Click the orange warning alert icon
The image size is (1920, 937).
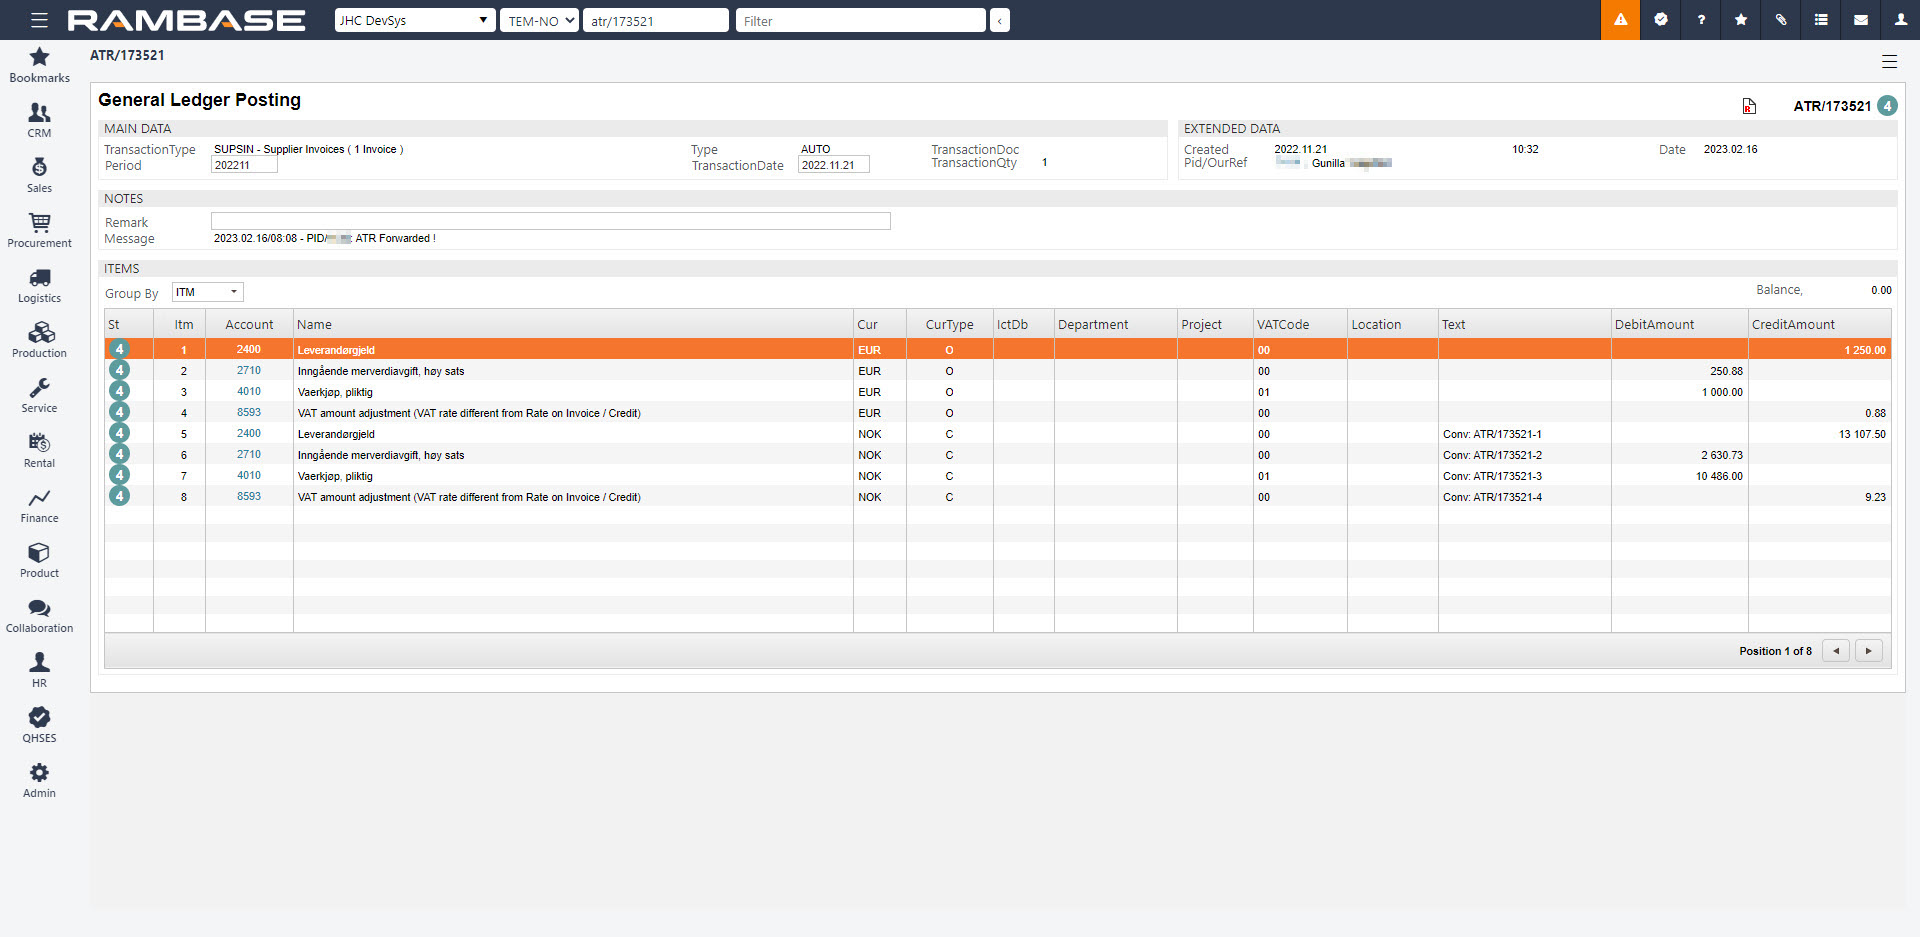(1620, 20)
